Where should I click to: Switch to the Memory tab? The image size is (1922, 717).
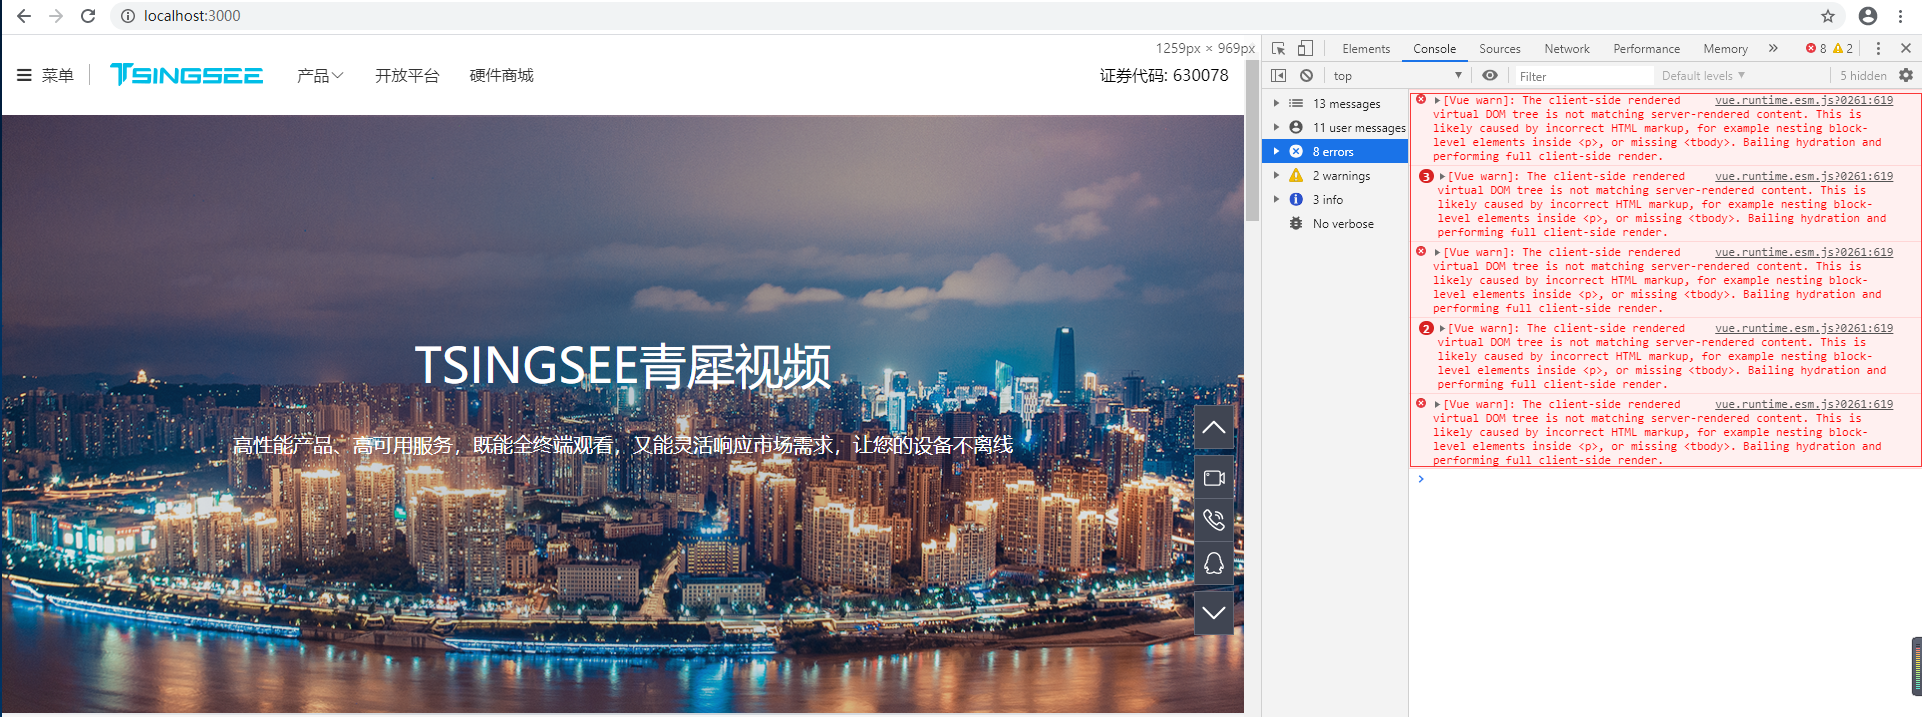(1725, 48)
